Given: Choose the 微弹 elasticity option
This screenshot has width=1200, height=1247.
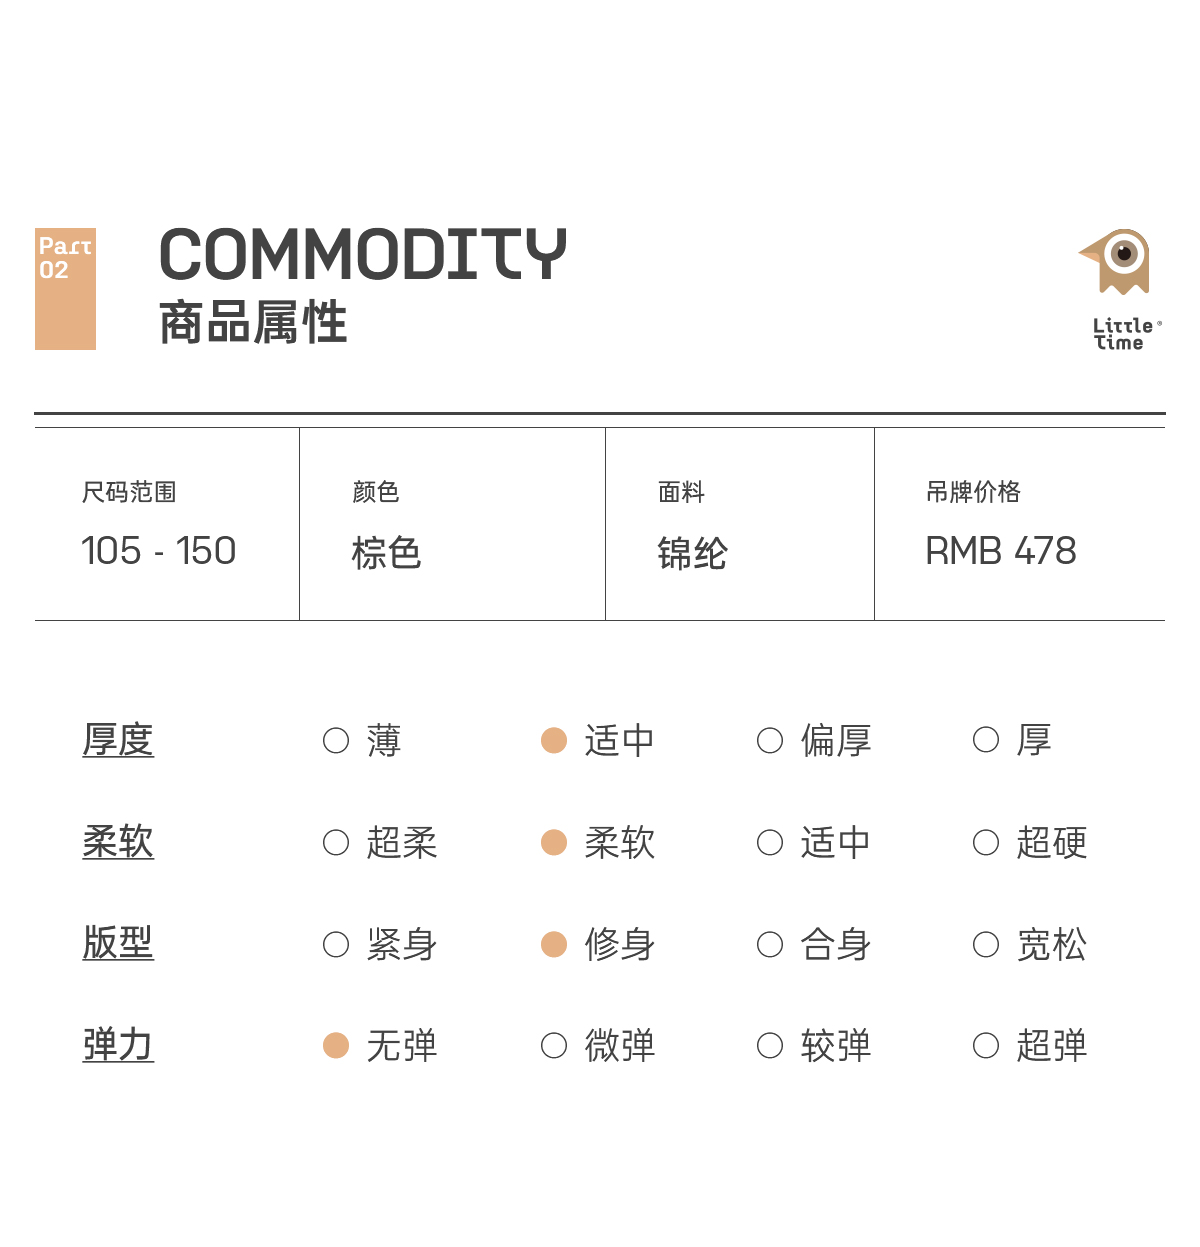Looking at the screenshot, I should click(554, 1046).
